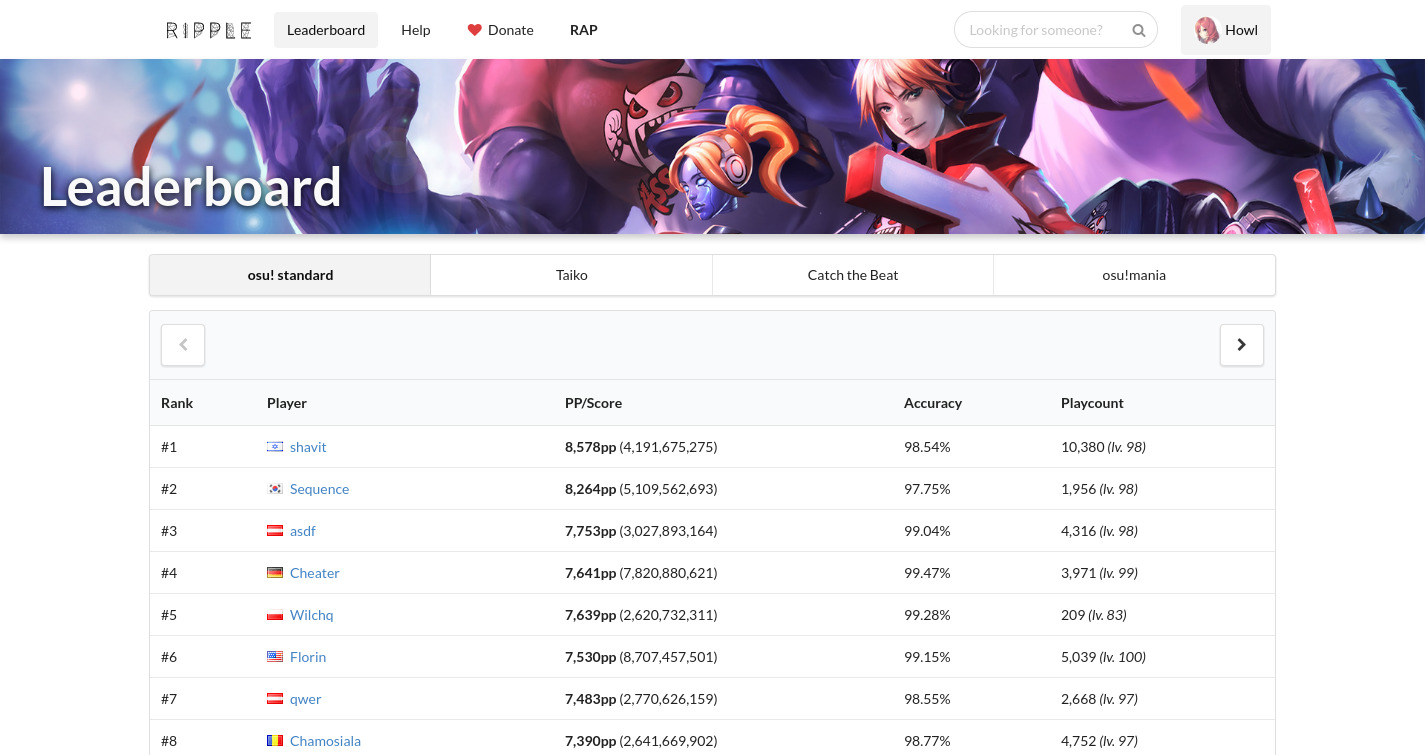Screen dimensions: 1425x755
Task: Click the Germany flag next to Cheater
Action: 275,573
